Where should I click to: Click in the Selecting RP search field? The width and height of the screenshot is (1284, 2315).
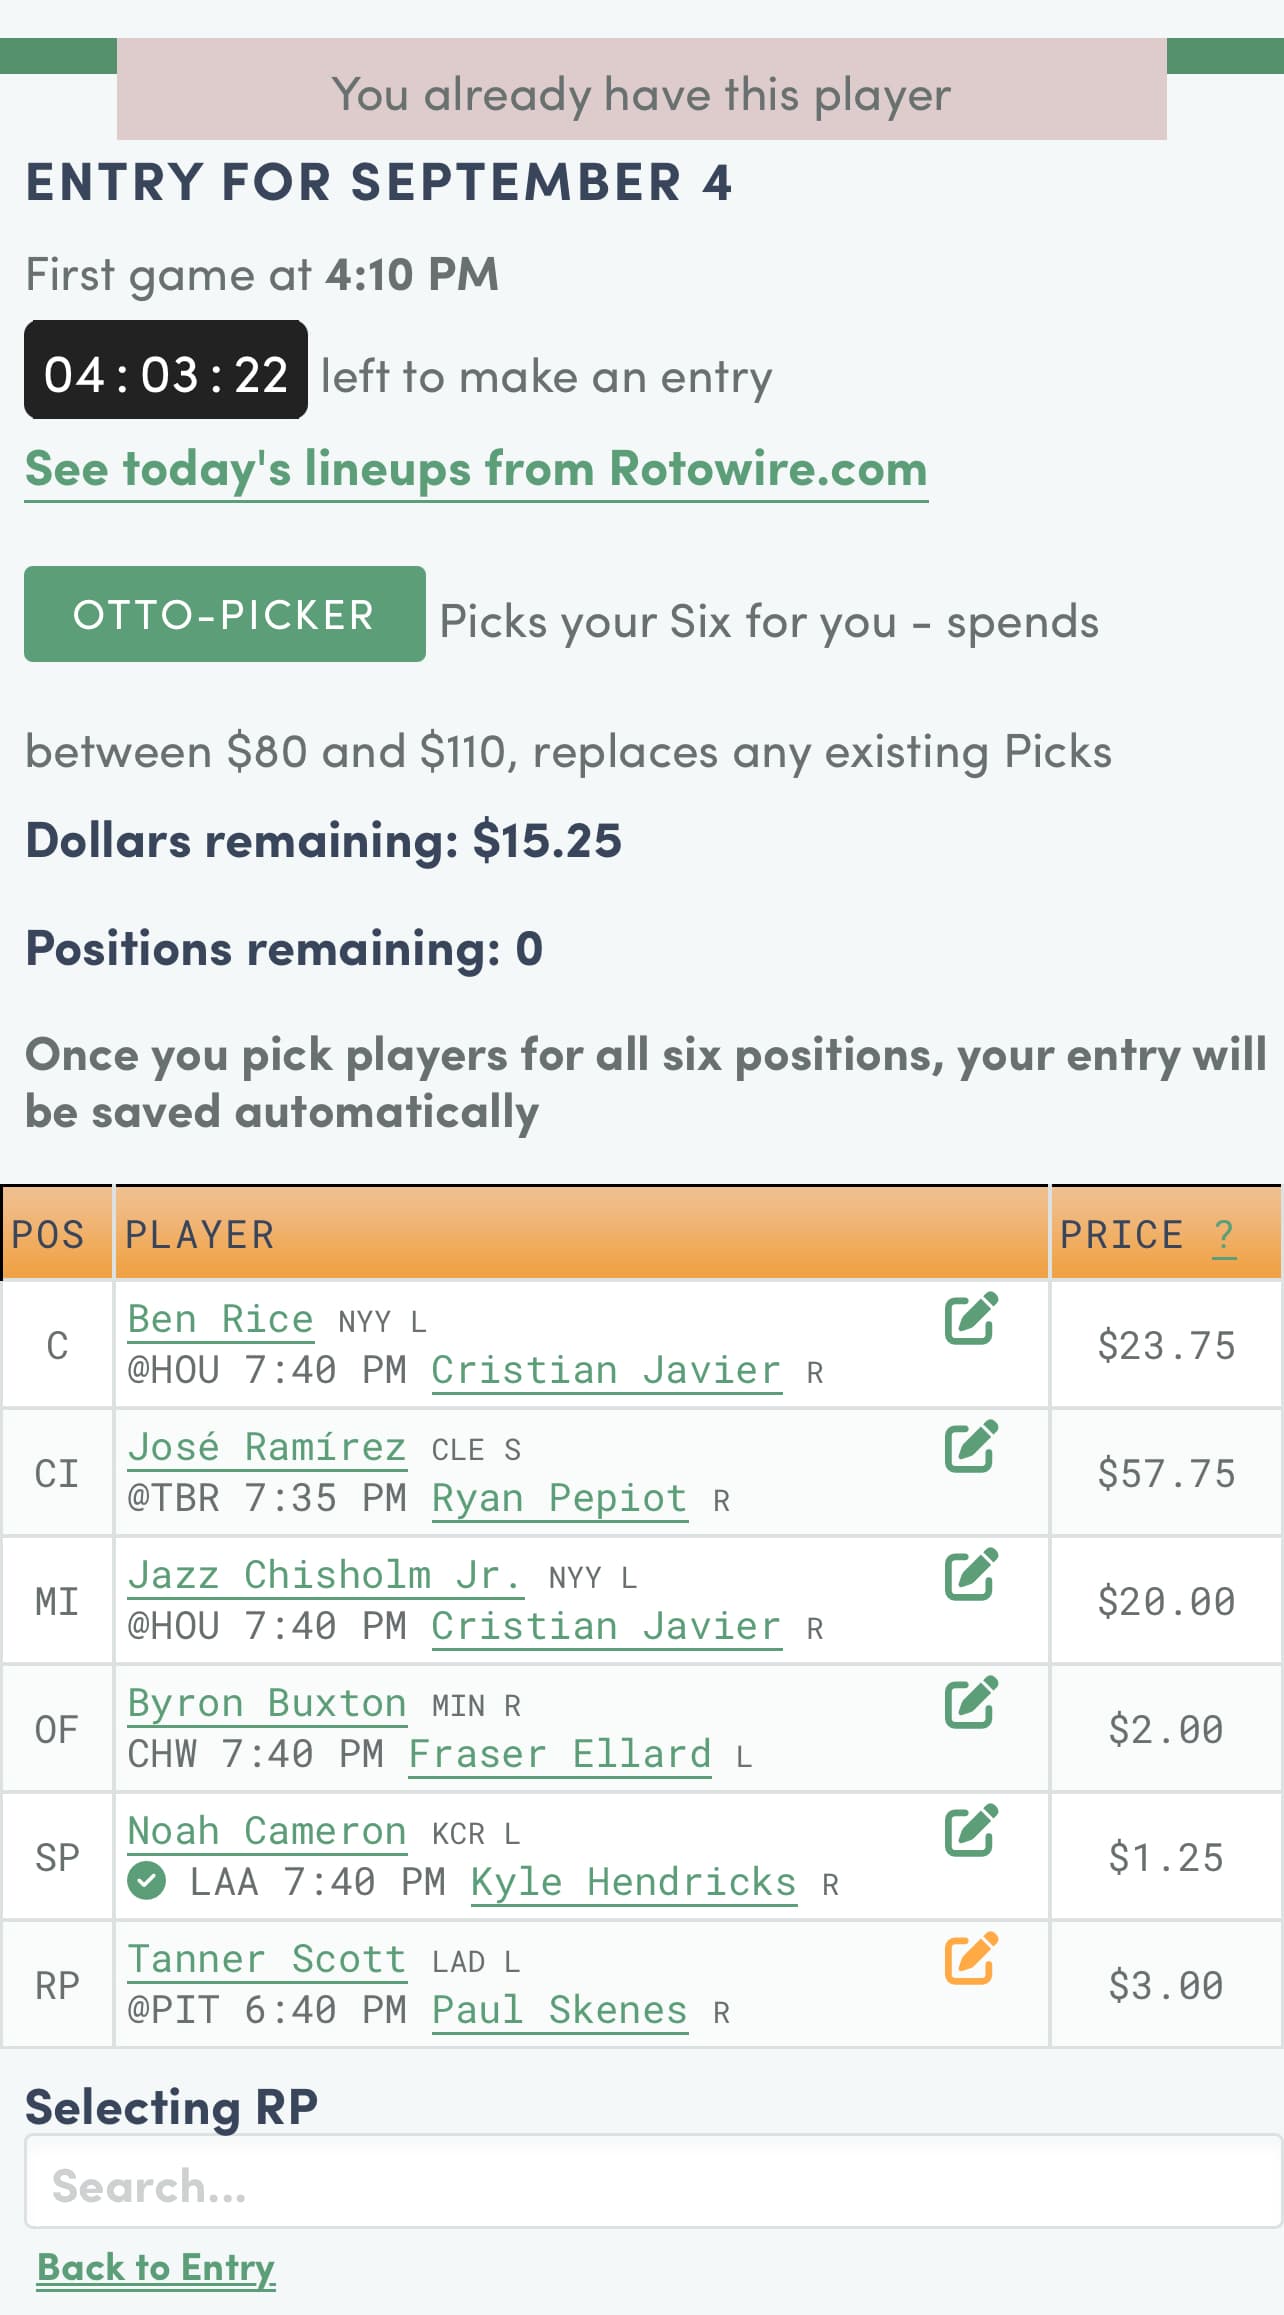tap(652, 2186)
